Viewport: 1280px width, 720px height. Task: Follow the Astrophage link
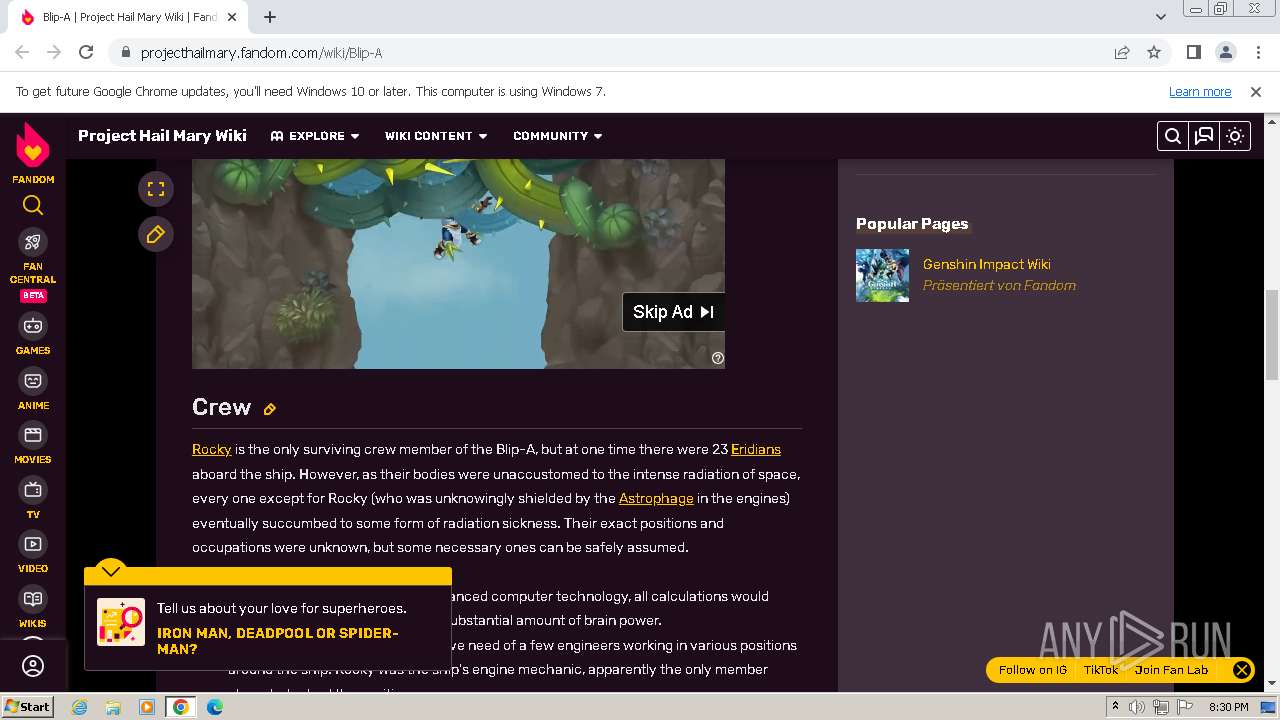pyautogui.click(x=656, y=498)
